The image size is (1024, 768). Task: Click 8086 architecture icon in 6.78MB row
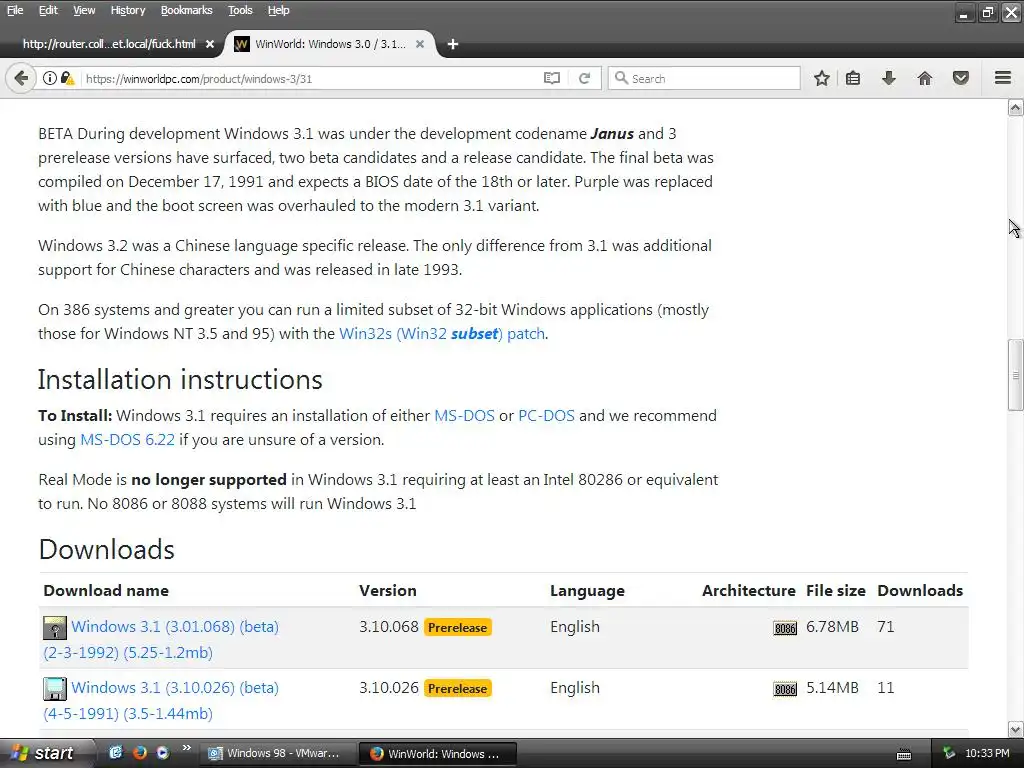point(785,628)
